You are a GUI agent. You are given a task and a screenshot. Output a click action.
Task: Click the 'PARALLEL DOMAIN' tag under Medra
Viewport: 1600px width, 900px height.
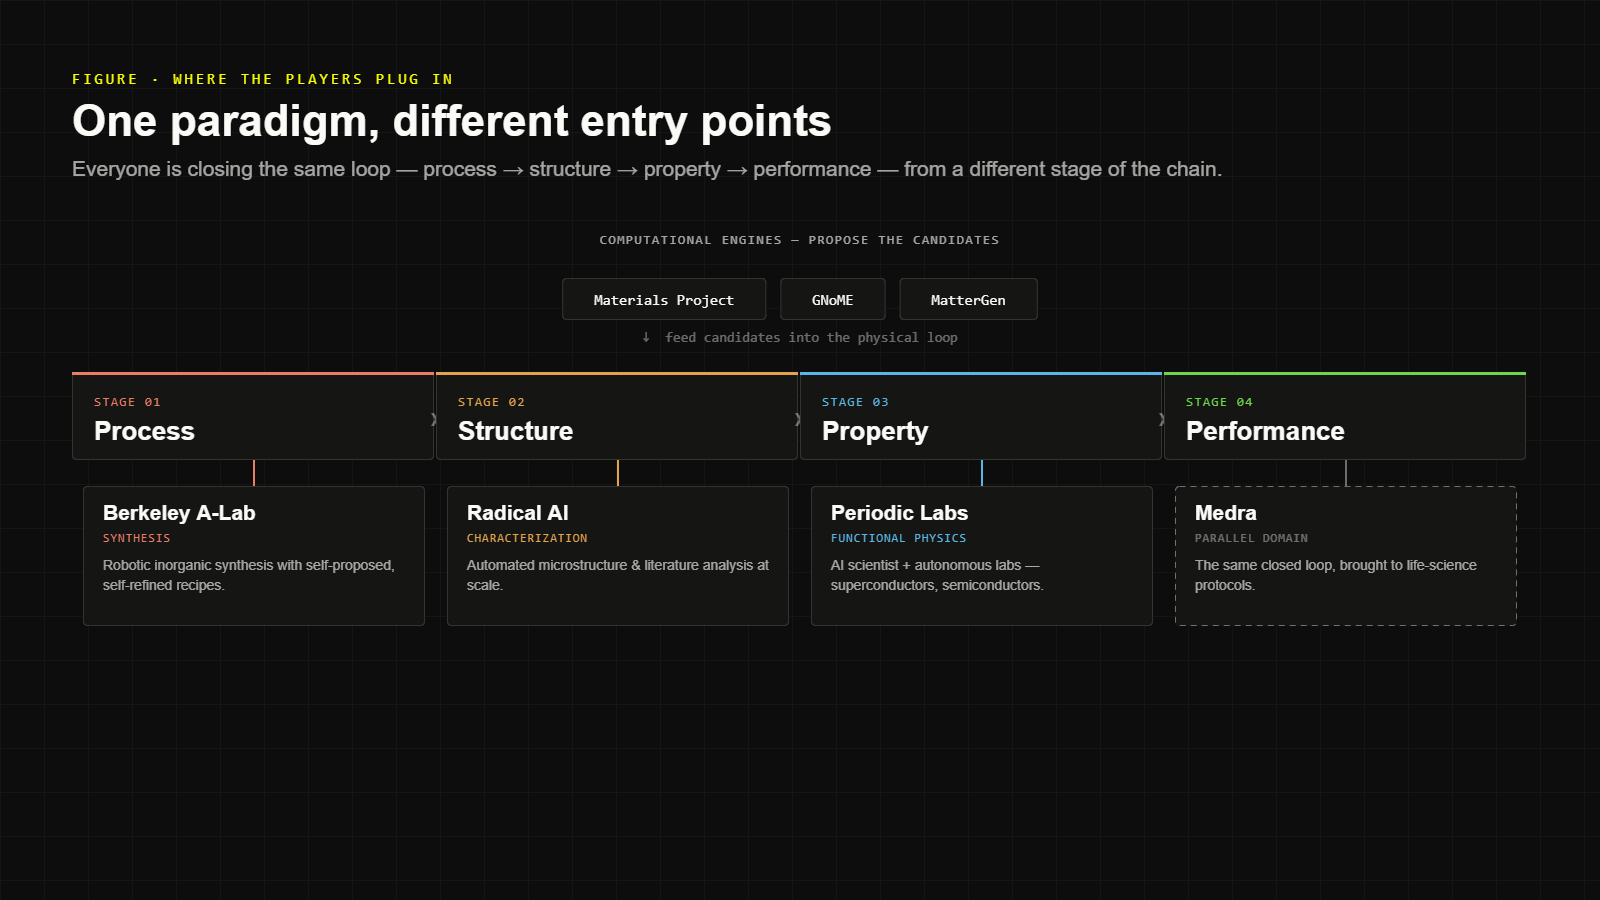pos(1251,538)
